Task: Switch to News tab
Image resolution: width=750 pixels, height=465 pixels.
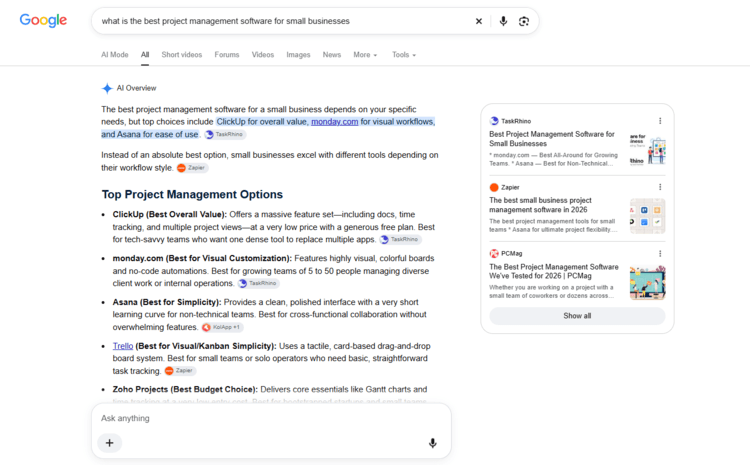Action: 331,55
